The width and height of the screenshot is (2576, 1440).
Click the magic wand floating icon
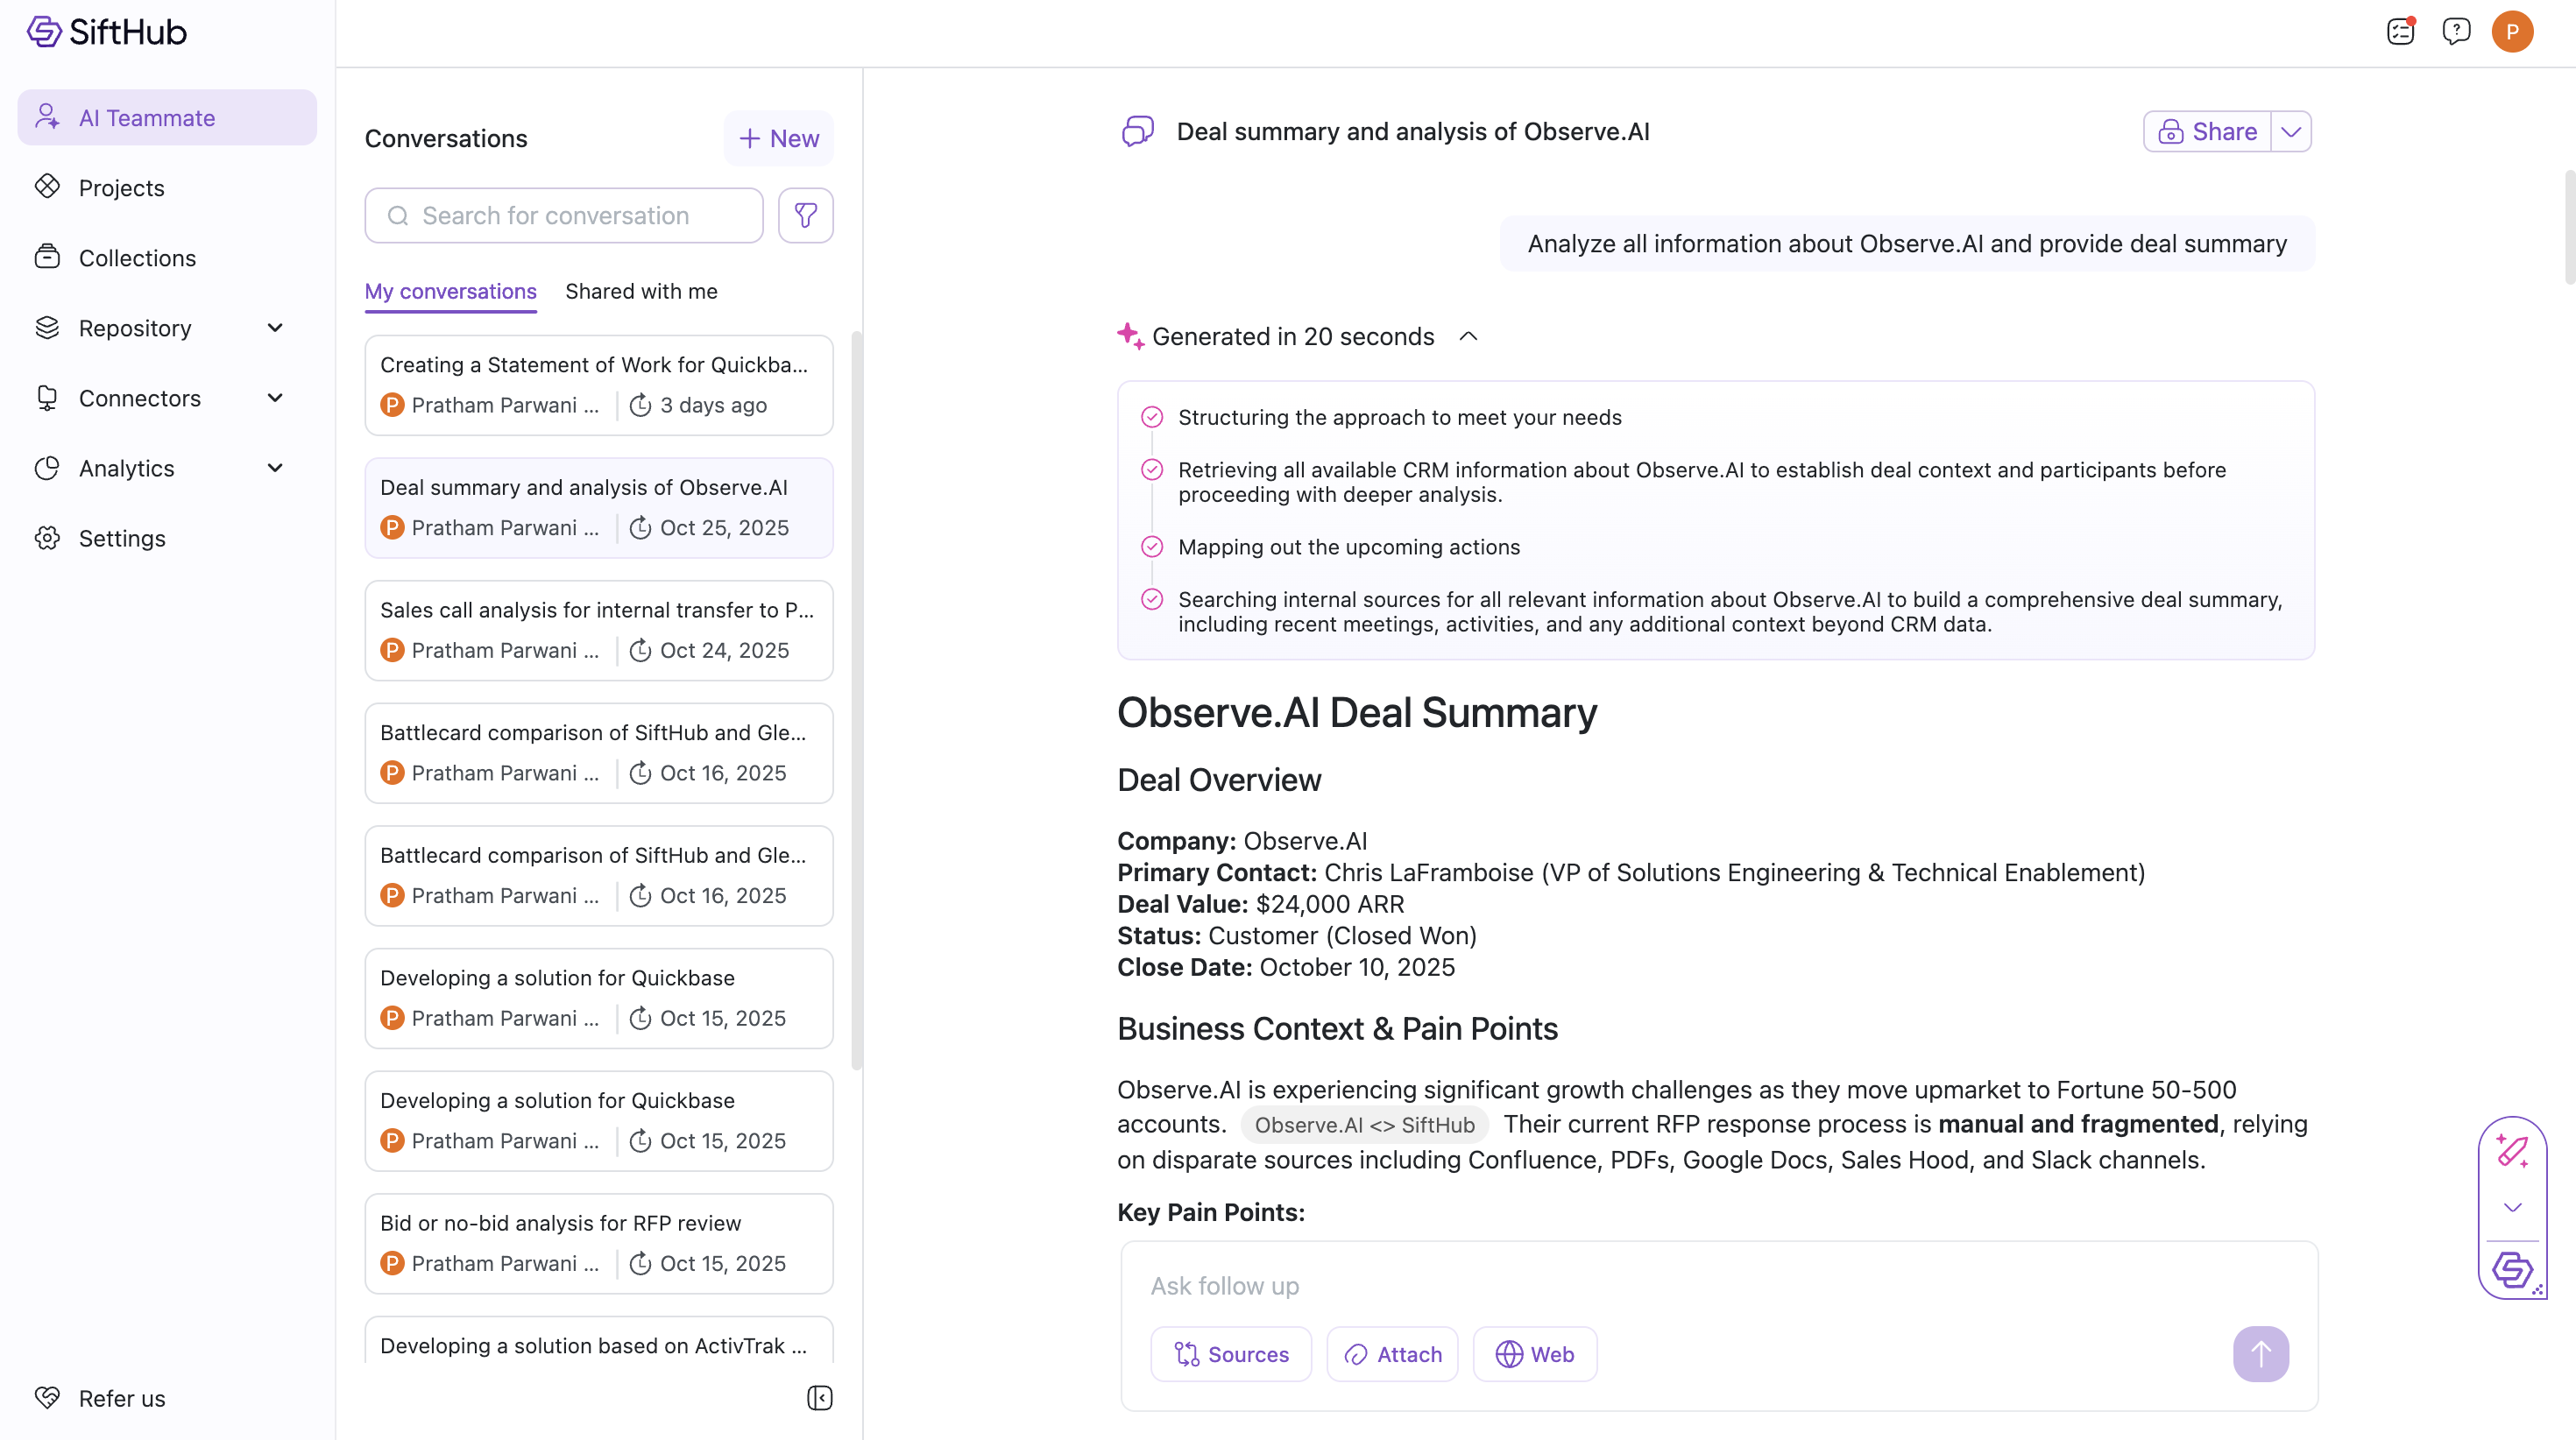[2512, 1152]
